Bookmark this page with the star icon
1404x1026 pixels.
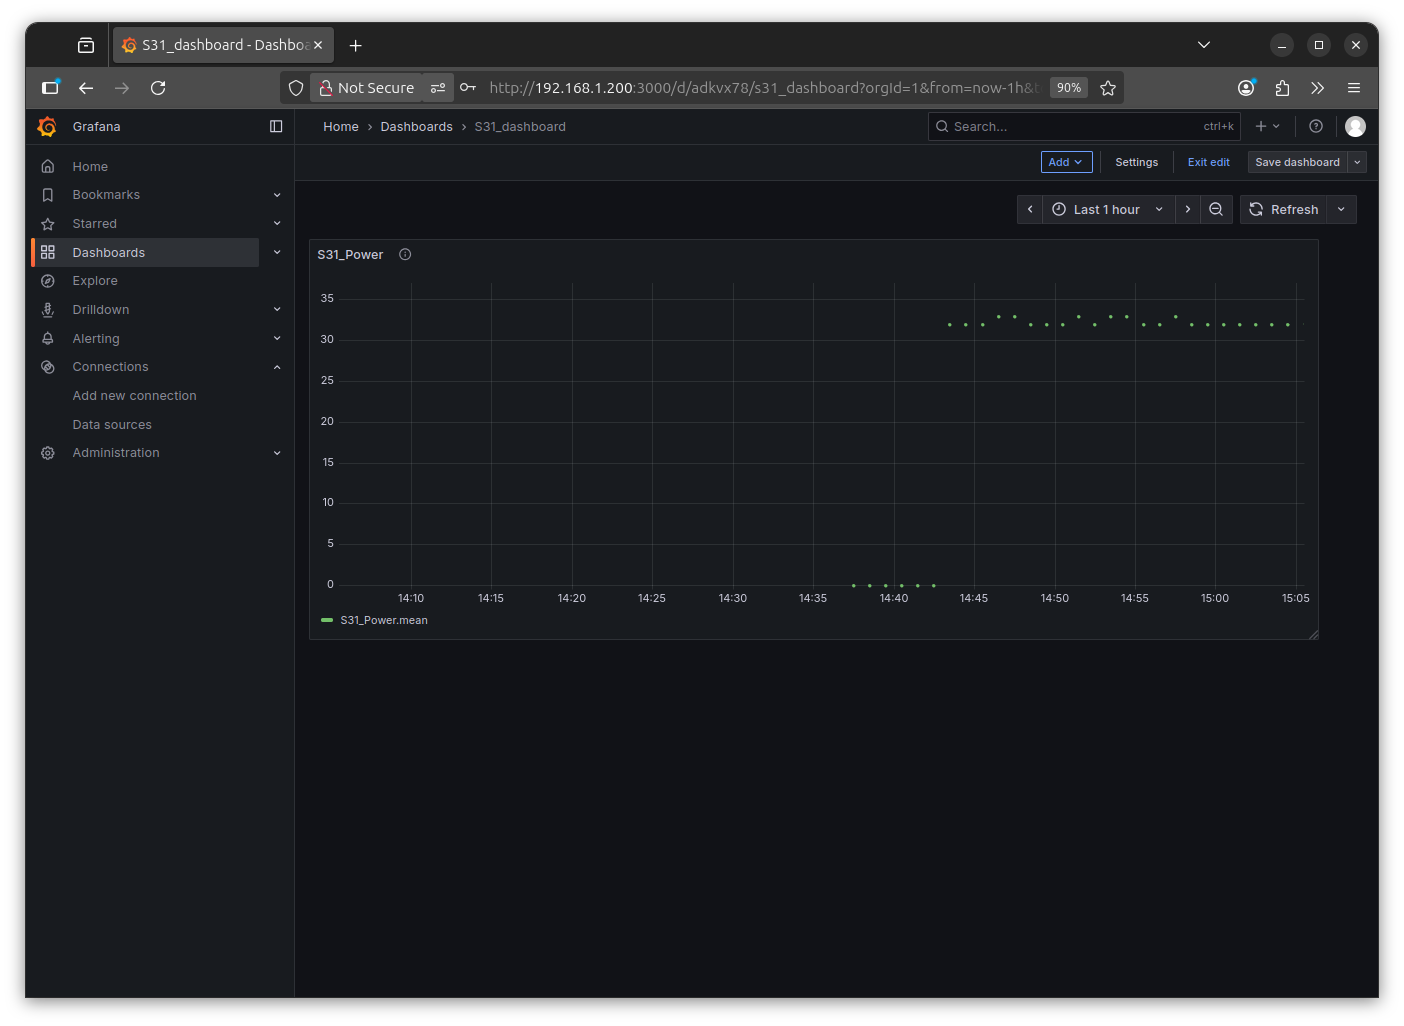[x=1108, y=88]
